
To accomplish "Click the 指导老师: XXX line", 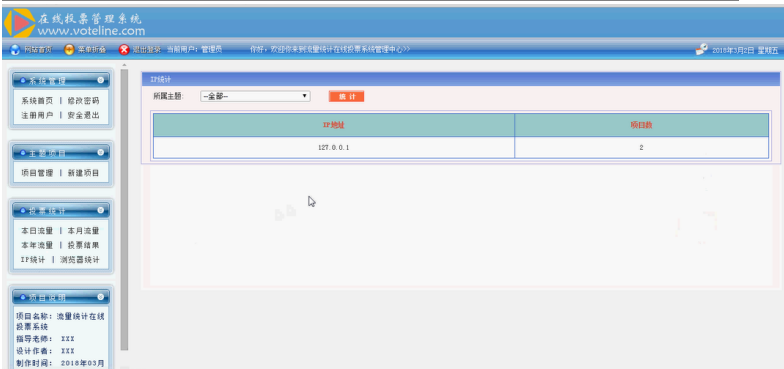I will (46, 339).
